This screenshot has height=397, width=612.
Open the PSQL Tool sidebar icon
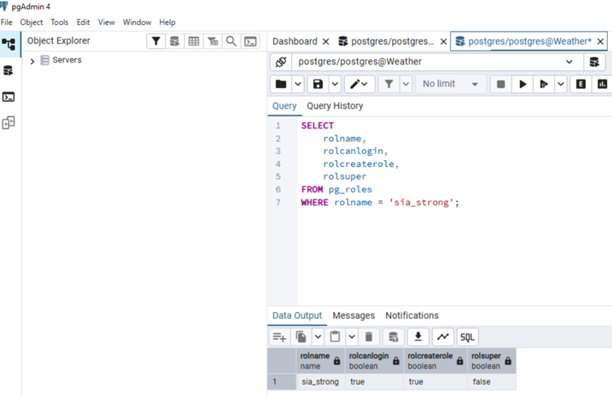click(x=8, y=97)
